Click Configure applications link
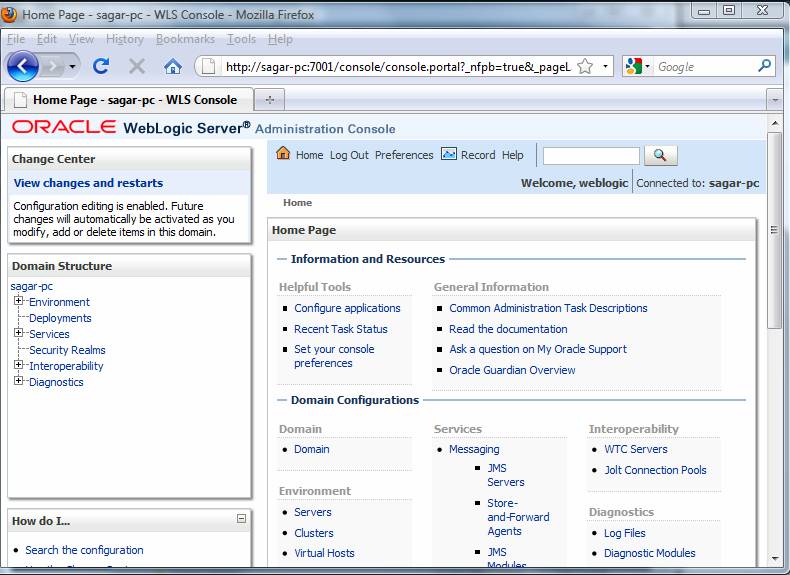Screen dimensions: 790x575 (x=347, y=308)
